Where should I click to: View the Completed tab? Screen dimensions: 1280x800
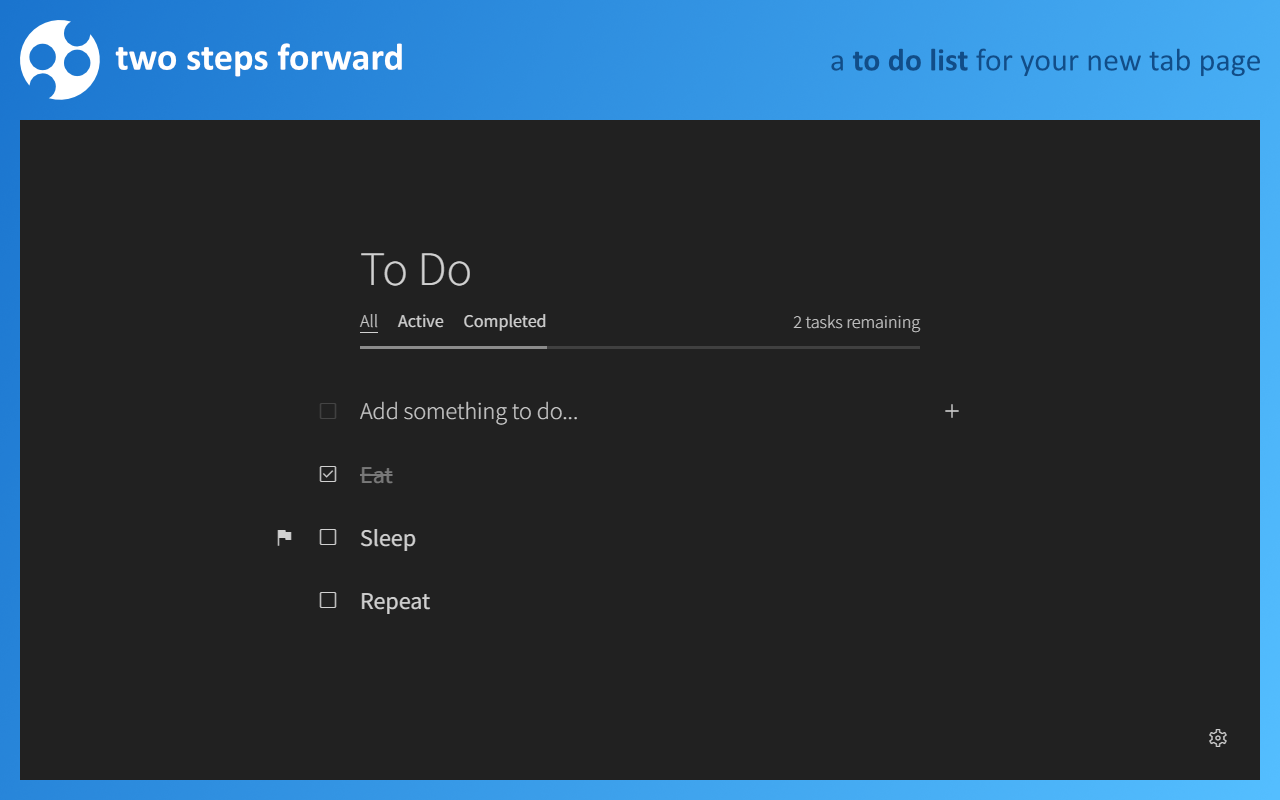(504, 321)
